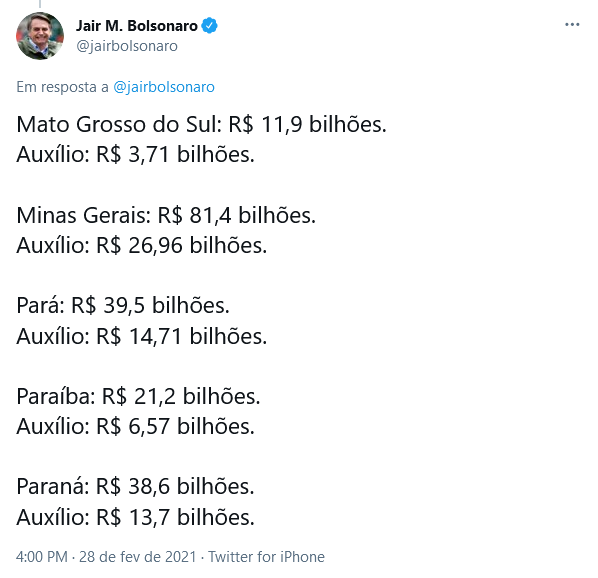Select the Auxílio R$ 6,57 bilhões line
598x578 pixels.
pos(135,426)
